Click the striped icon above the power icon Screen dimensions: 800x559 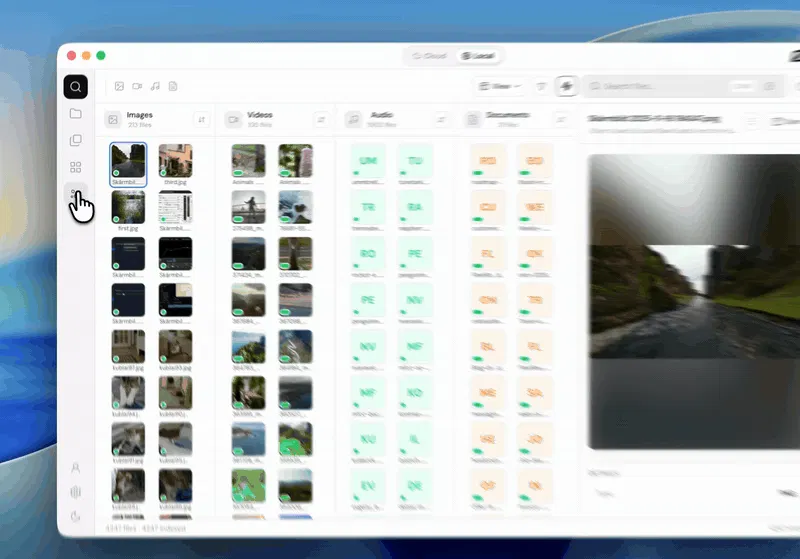coord(76,492)
